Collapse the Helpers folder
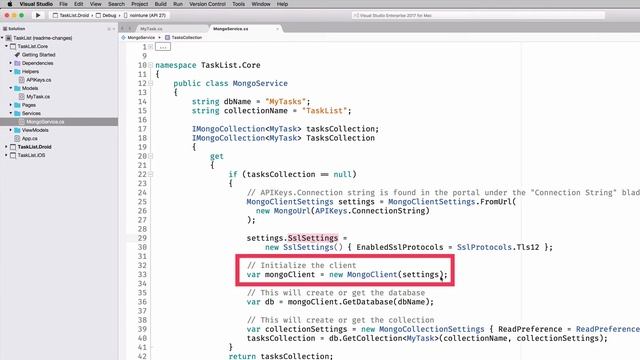640x360 pixels. tap(11, 71)
